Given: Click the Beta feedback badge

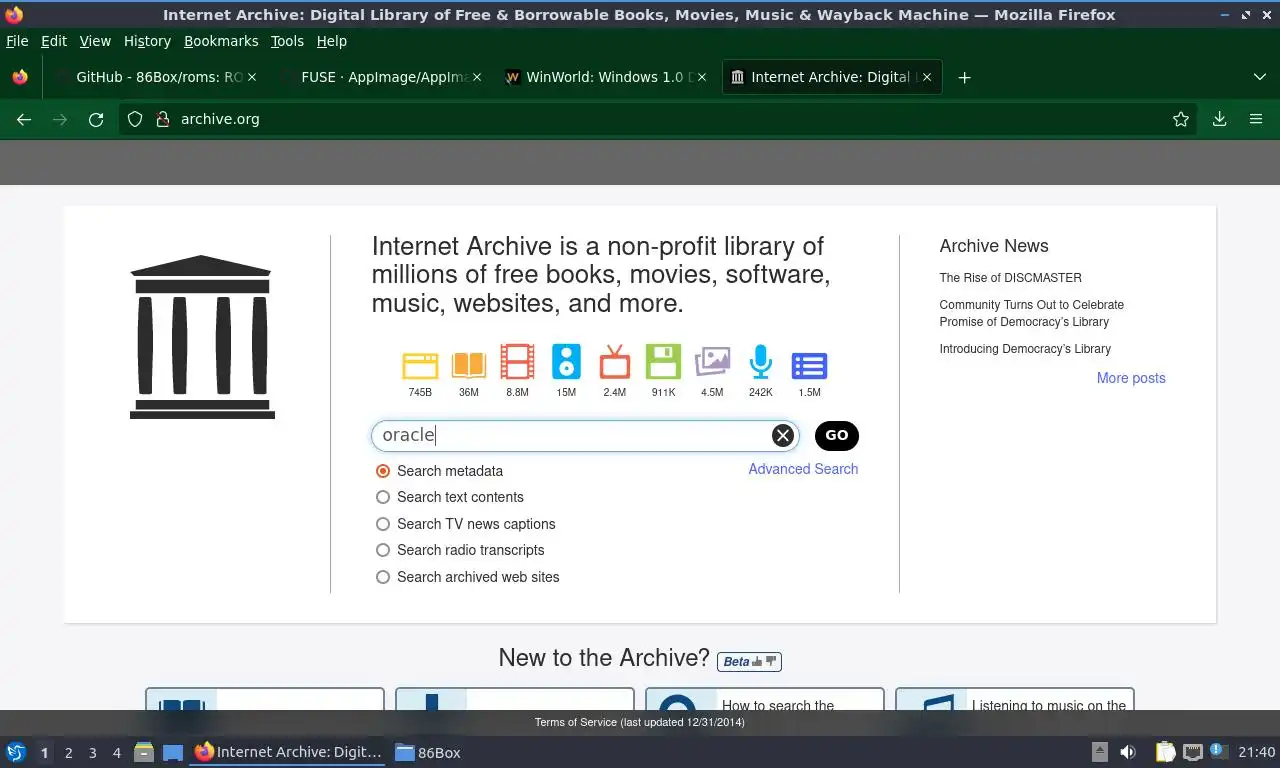Looking at the screenshot, I should 749,661.
